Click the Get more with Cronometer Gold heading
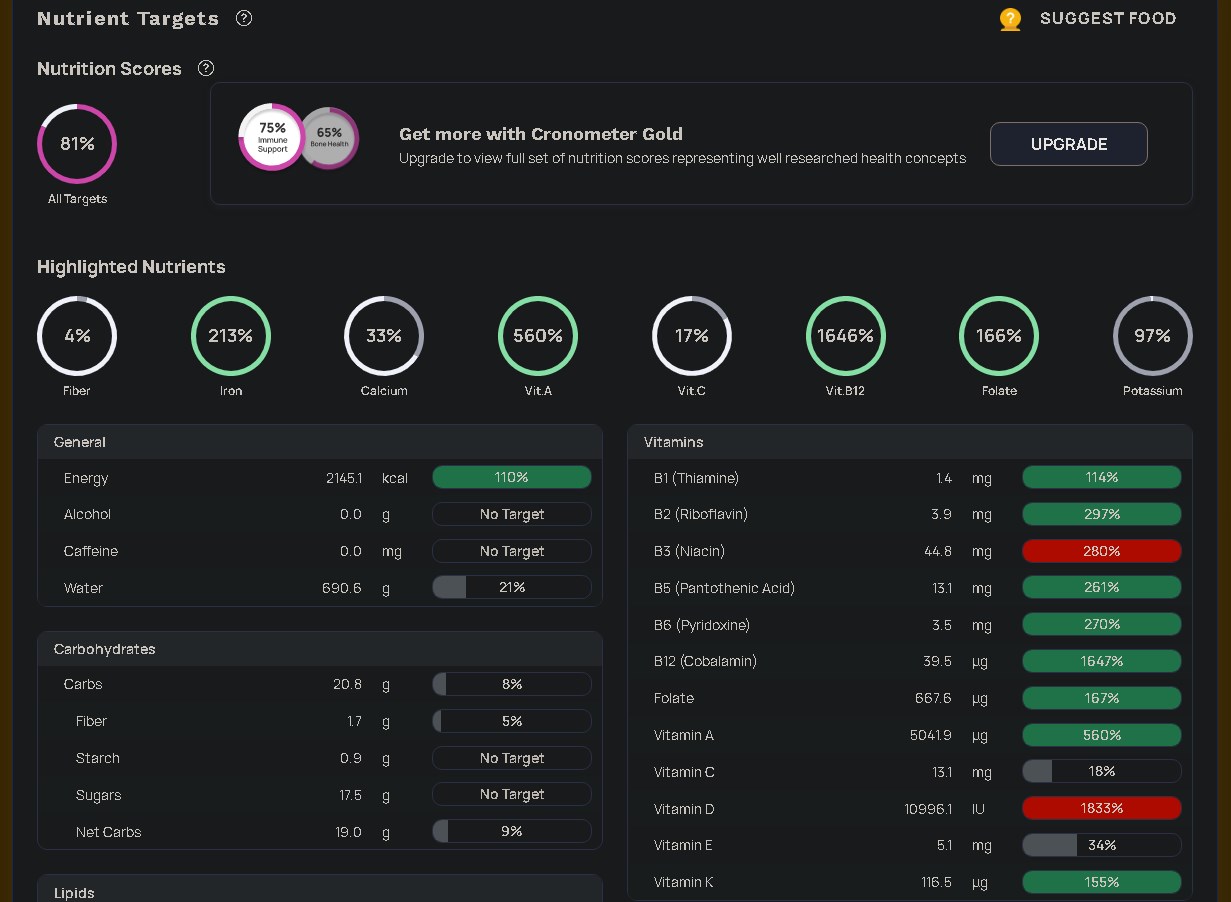1231x902 pixels. click(541, 134)
